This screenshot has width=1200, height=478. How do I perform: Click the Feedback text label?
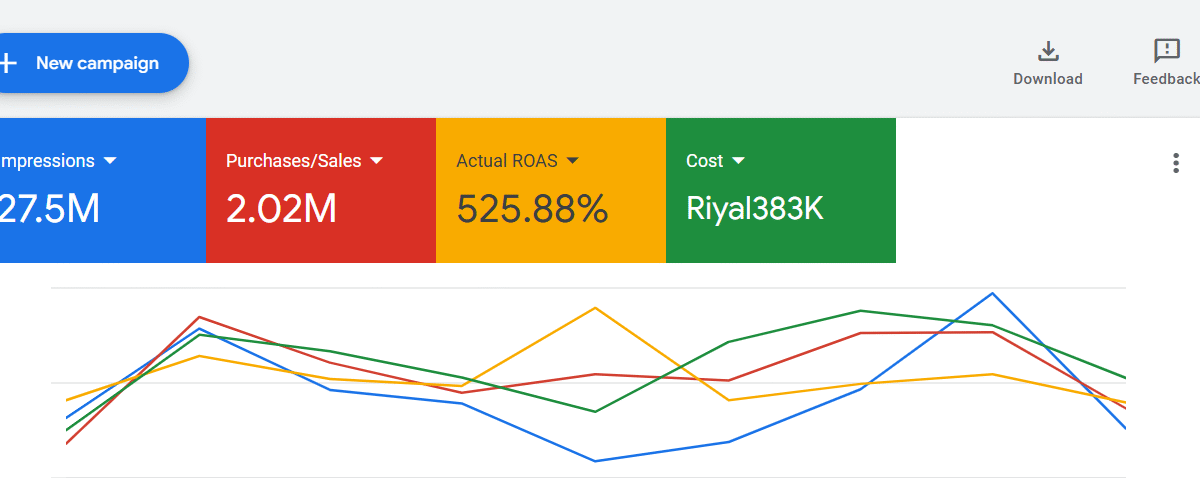(x=1165, y=79)
